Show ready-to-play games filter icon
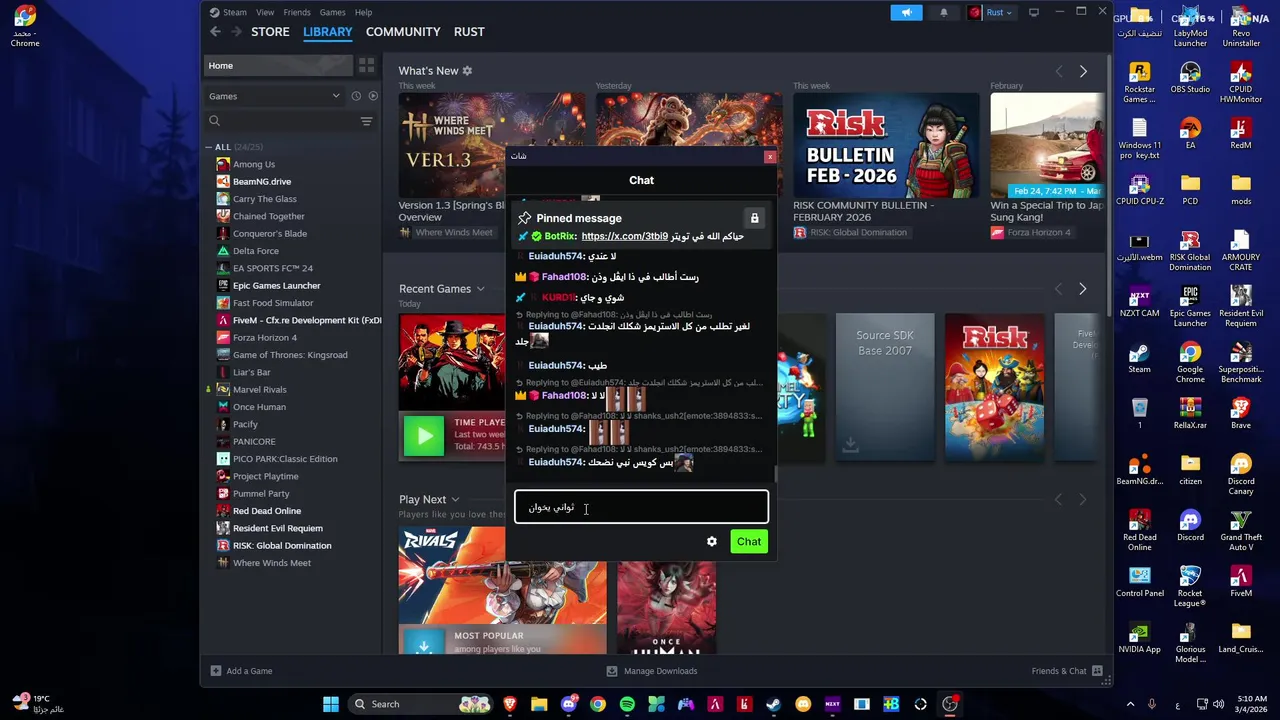The image size is (1280, 720). [373, 96]
